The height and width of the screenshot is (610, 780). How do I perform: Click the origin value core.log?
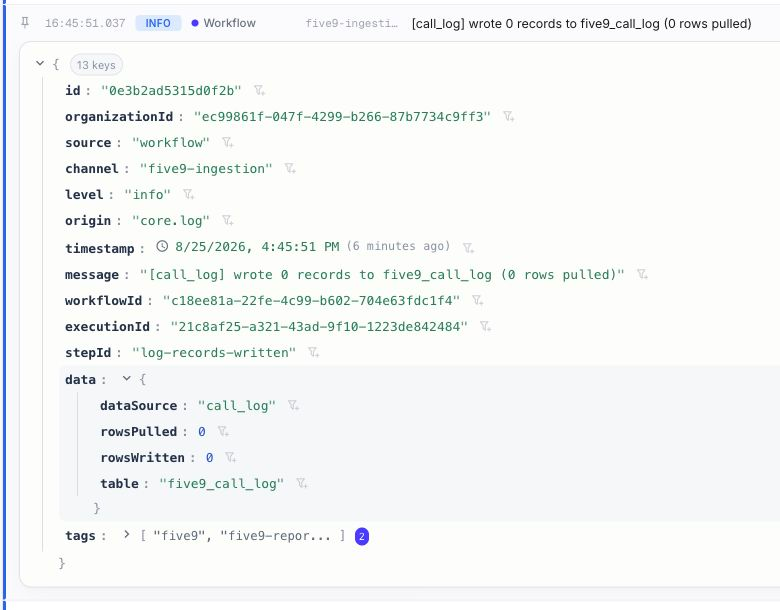pos(171,220)
